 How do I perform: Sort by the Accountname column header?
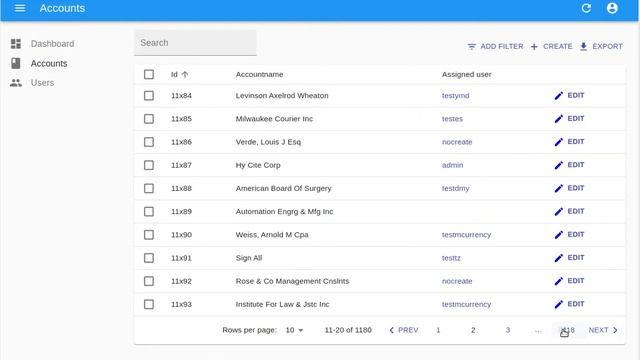tap(259, 74)
